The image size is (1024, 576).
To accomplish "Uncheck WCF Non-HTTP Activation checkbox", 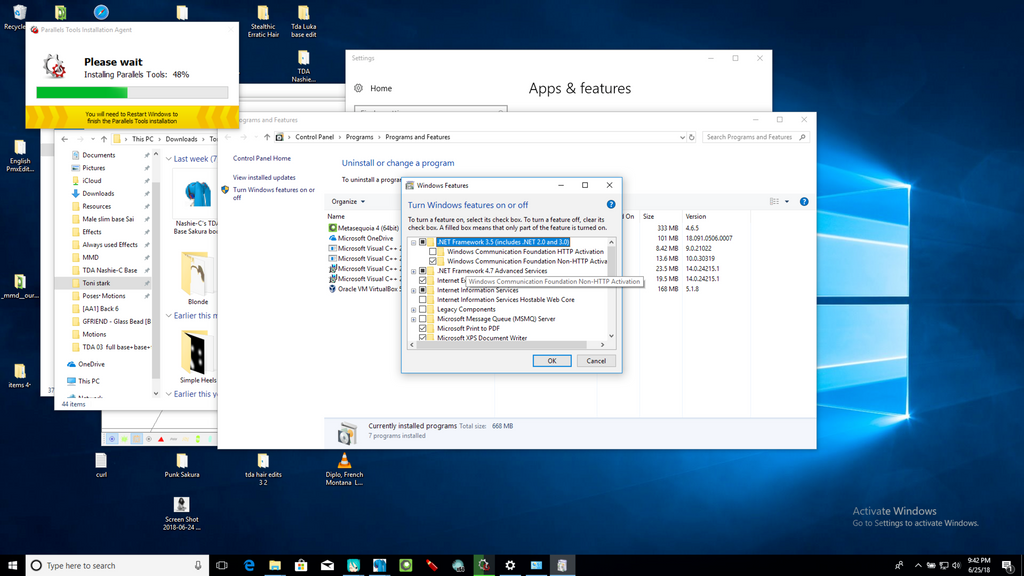I will pyautogui.click(x=432, y=261).
